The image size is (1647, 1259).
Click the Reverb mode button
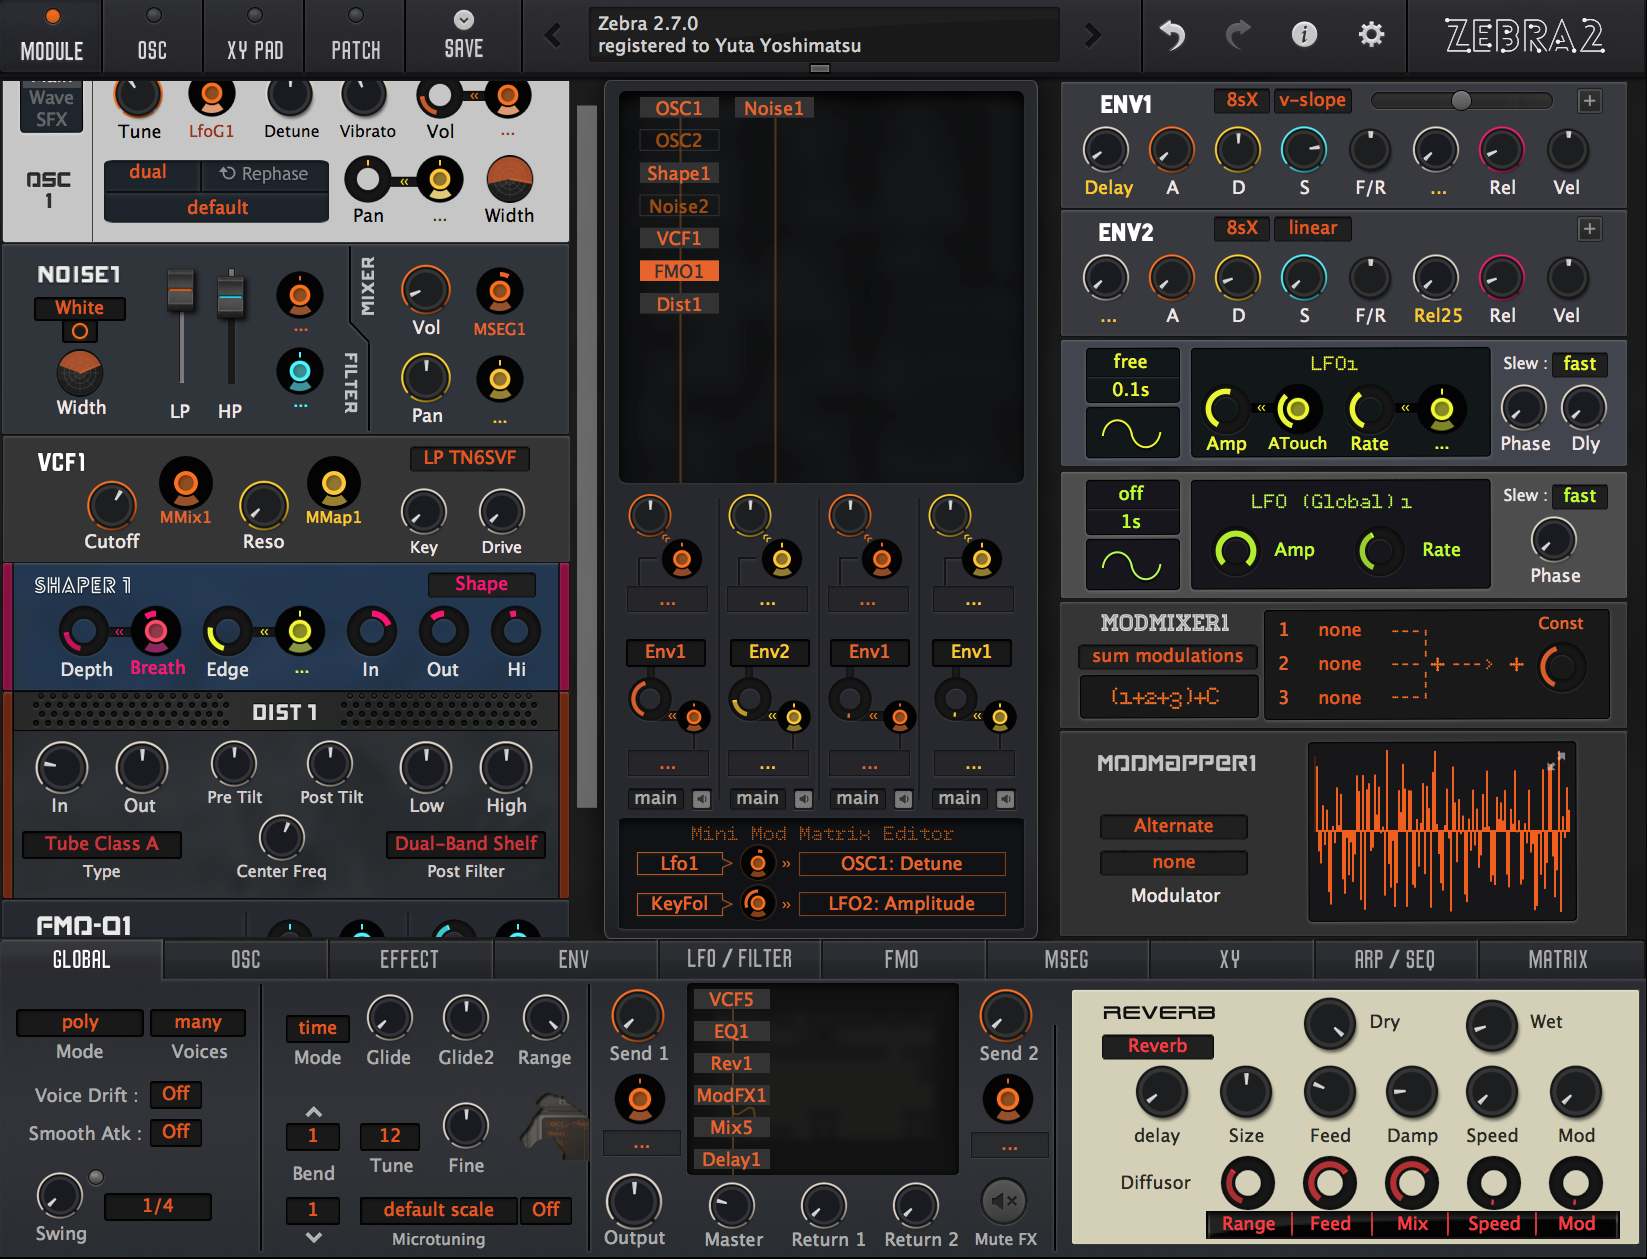[x=1157, y=1046]
